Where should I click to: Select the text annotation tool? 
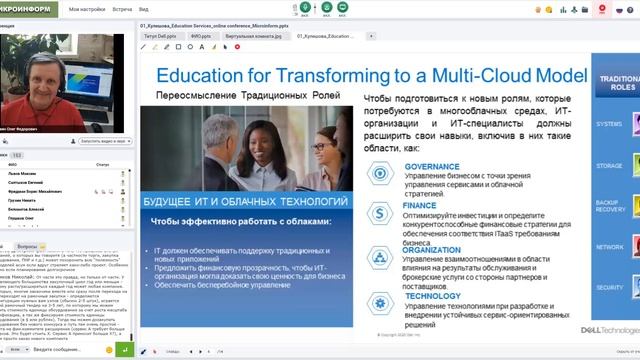pos(202,47)
